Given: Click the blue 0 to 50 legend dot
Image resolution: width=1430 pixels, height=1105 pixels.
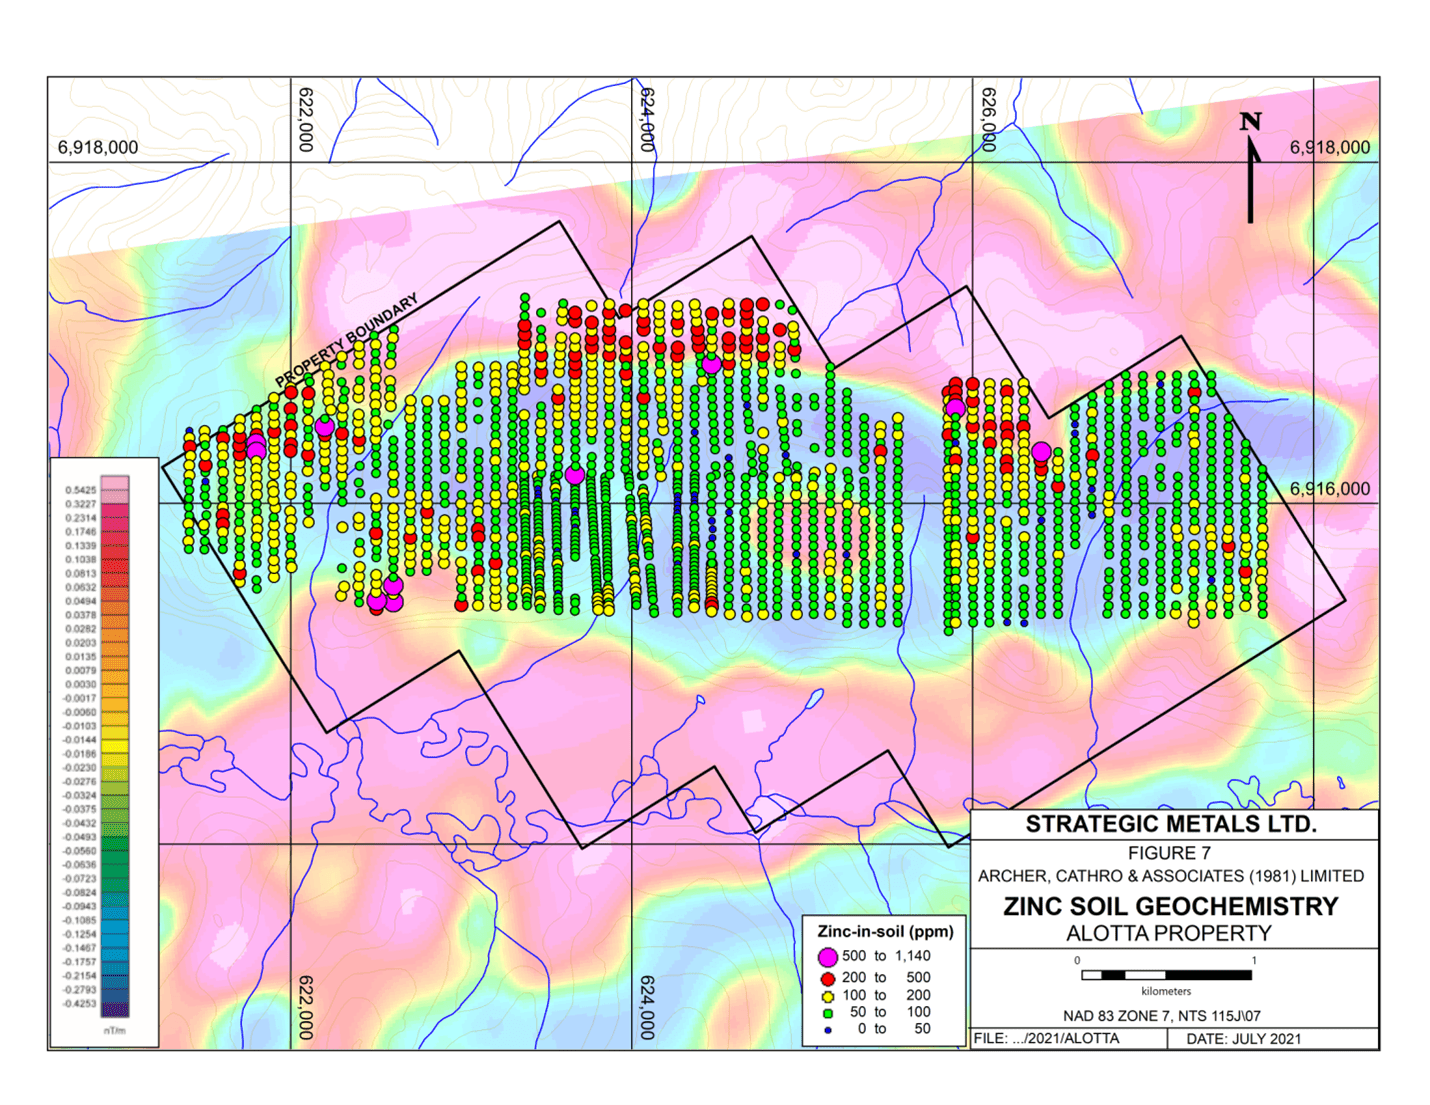Looking at the screenshot, I should click(x=828, y=1029).
